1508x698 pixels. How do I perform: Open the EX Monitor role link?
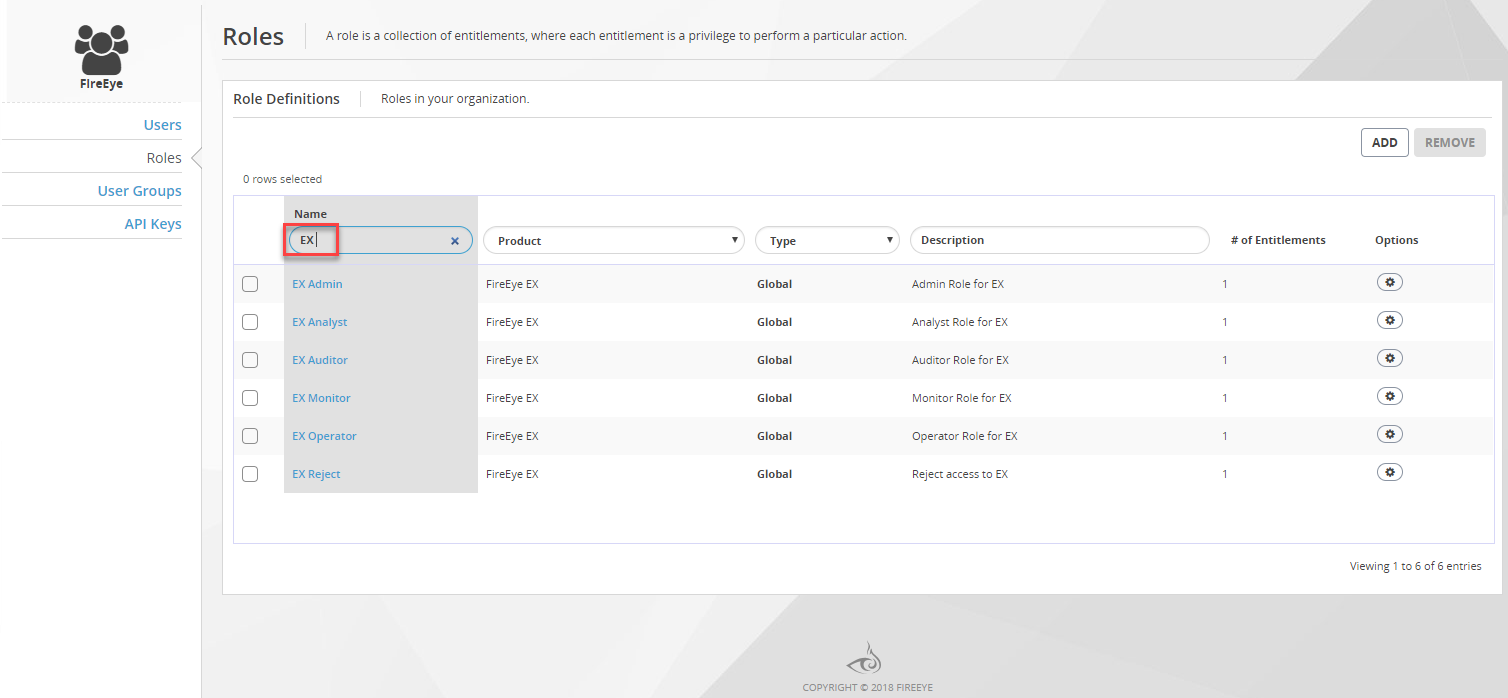point(321,398)
